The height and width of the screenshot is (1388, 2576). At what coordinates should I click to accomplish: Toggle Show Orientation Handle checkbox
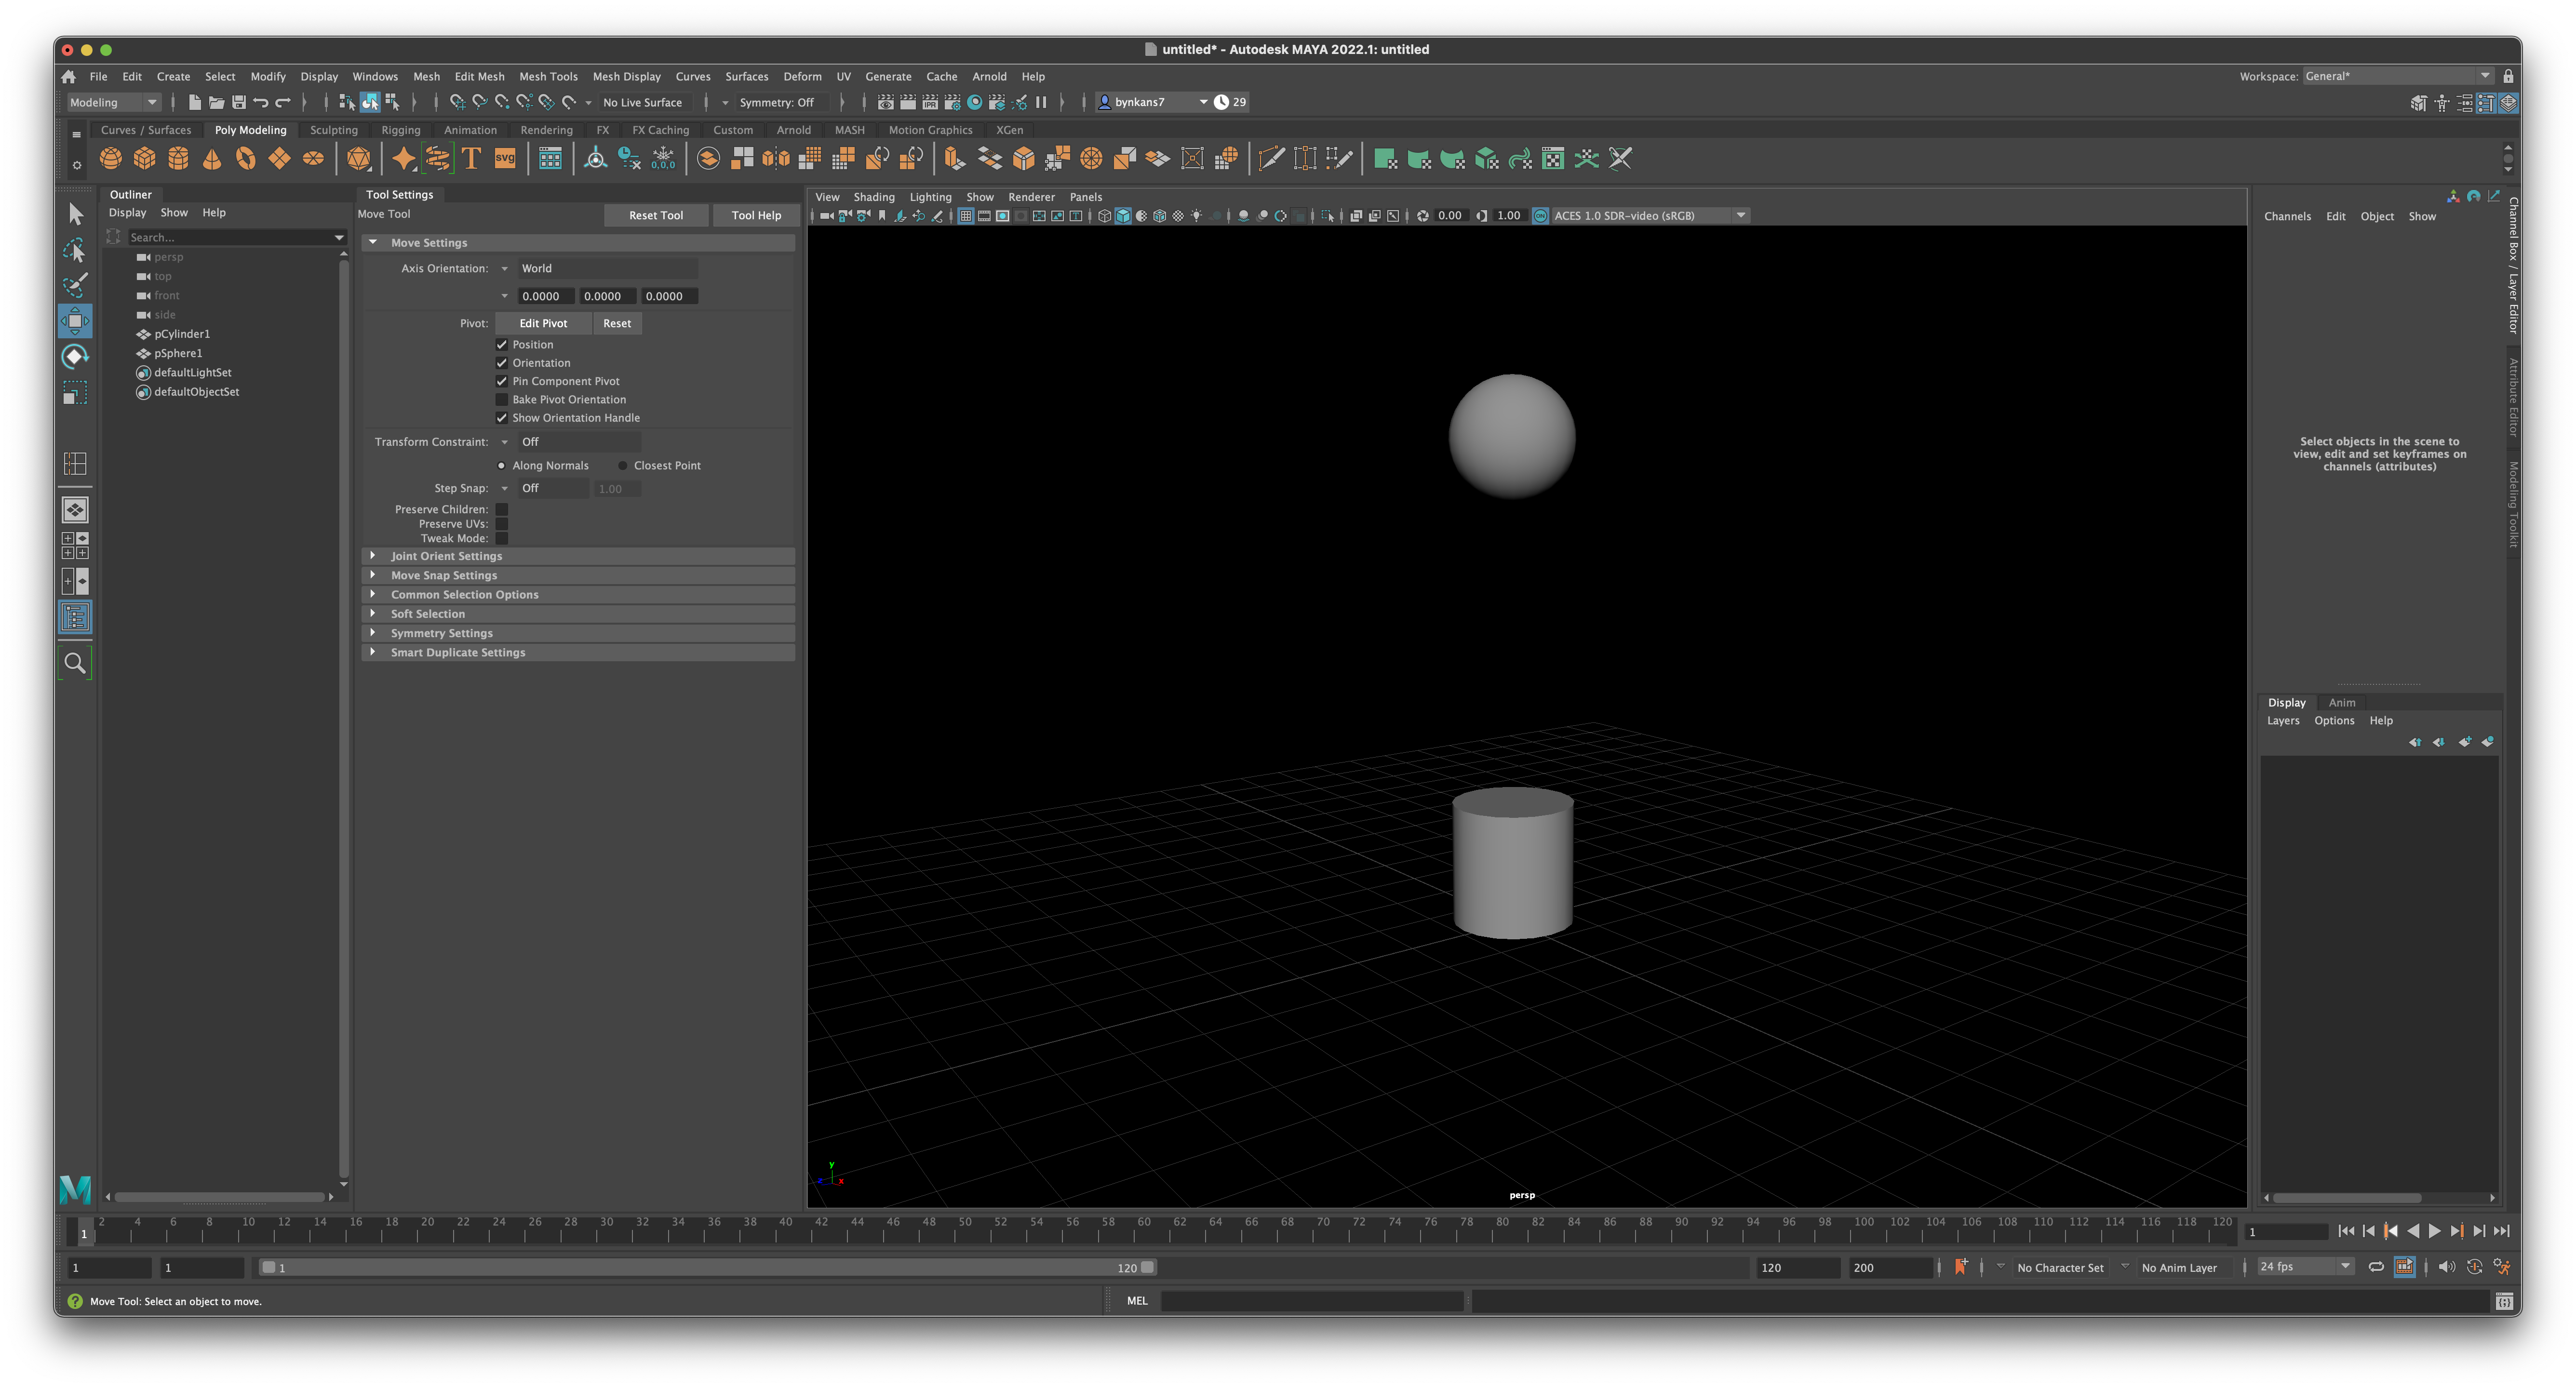click(x=502, y=418)
